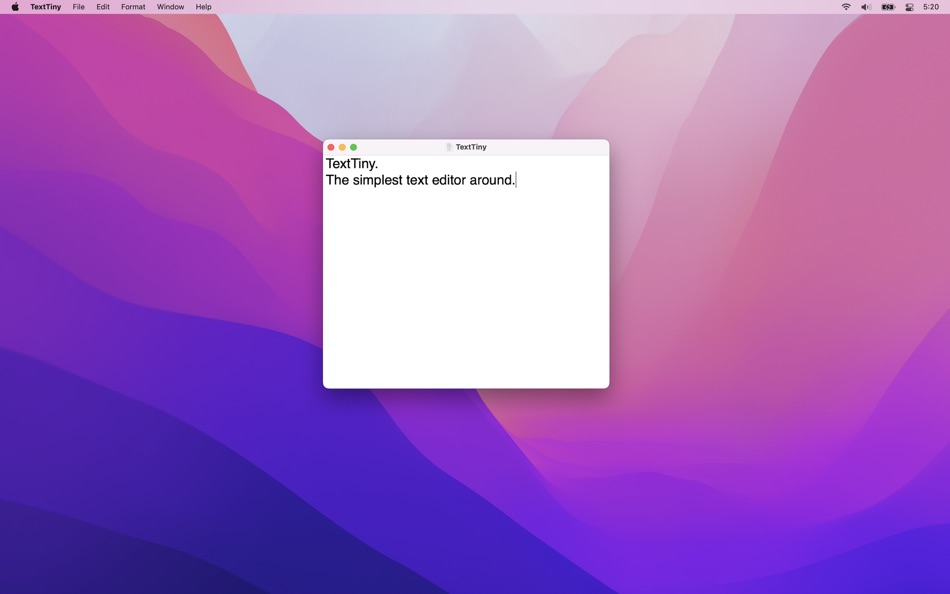Open the Apple menu

click(15, 7)
